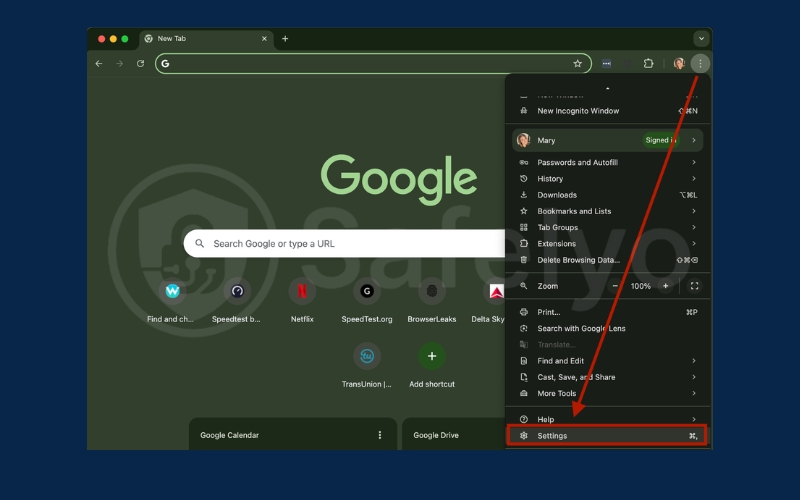This screenshot has height=500, width=800.
Task: Click the Google Calendar card title
Action: click(x=230, y=435)
